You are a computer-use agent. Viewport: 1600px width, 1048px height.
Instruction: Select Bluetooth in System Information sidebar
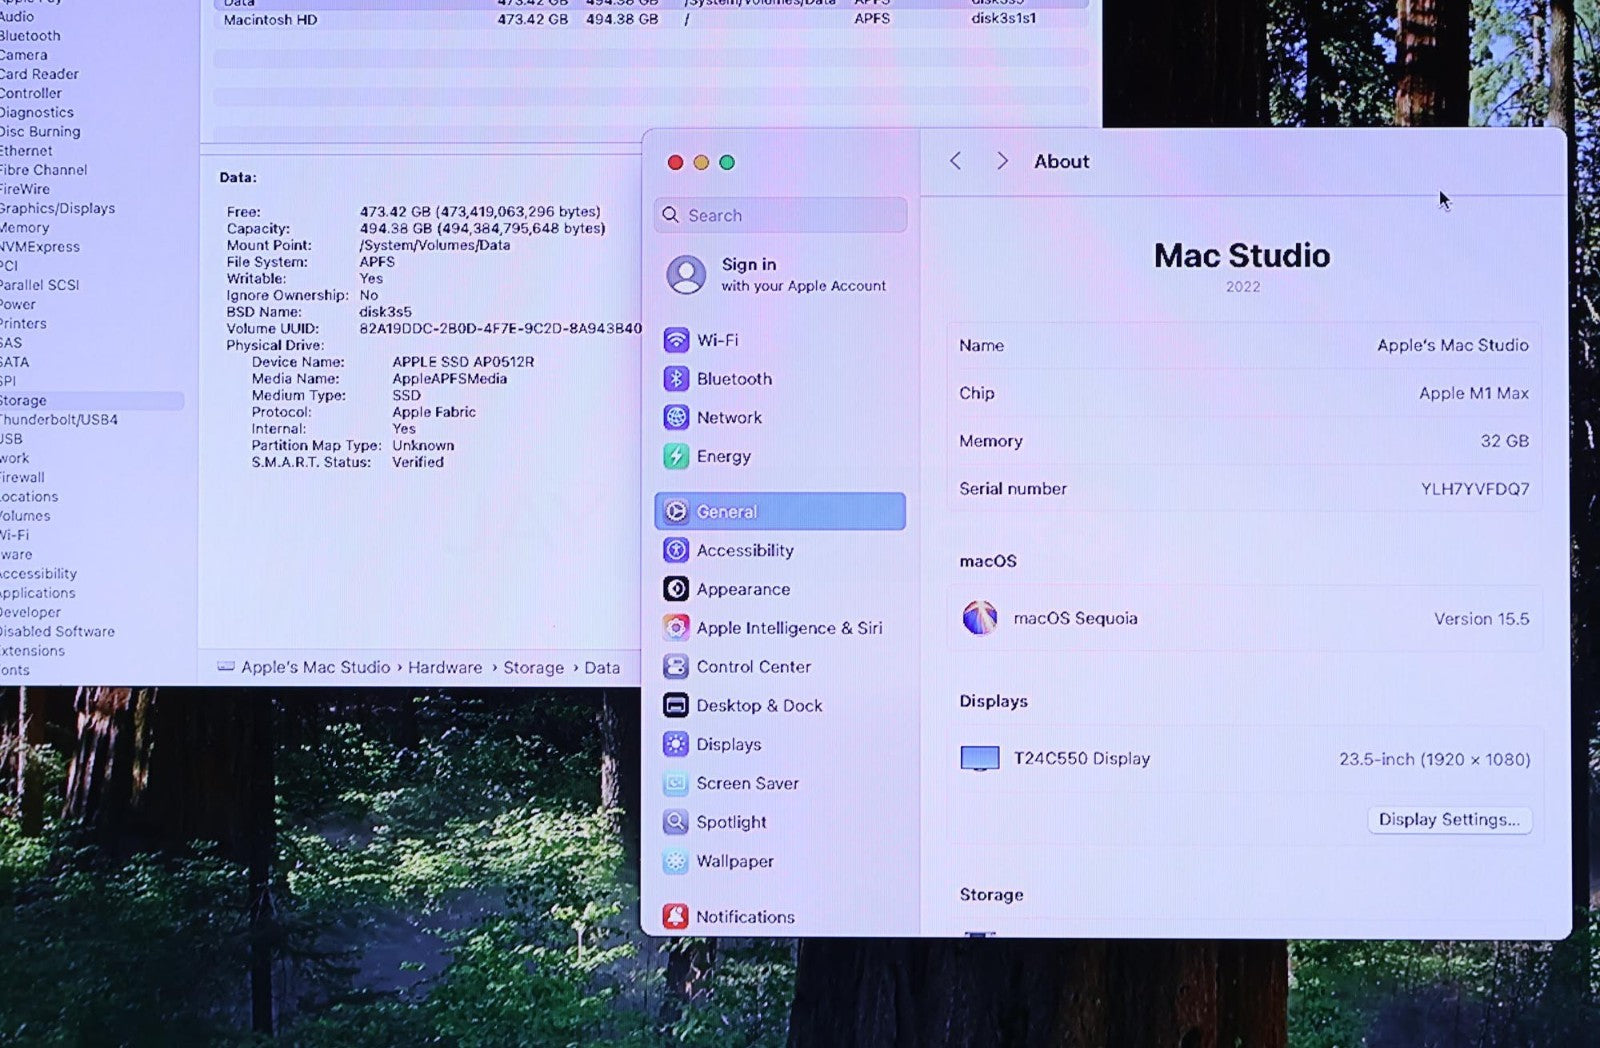(29, 36)
